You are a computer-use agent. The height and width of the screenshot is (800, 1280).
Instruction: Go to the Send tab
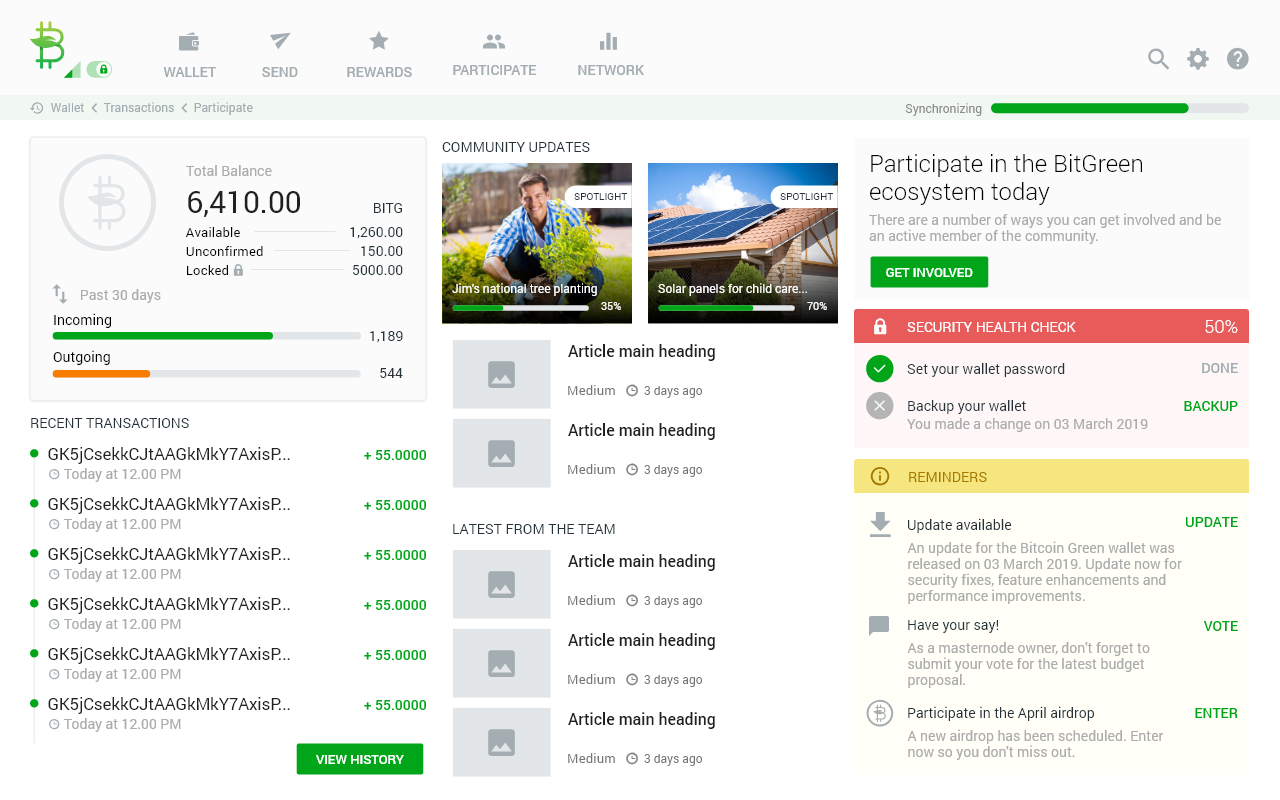click(x=280, y=56)
